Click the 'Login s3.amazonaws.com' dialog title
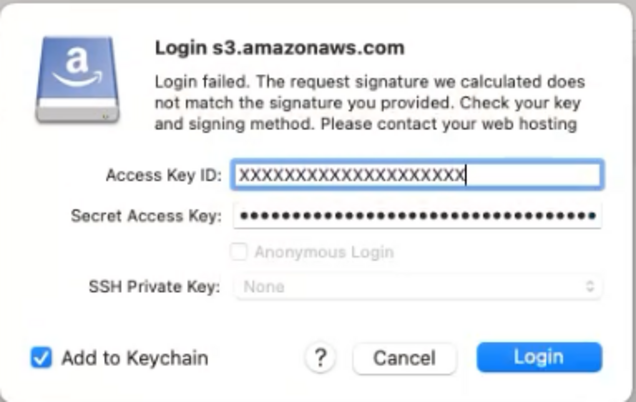636x402 pixels. point(279,47)
